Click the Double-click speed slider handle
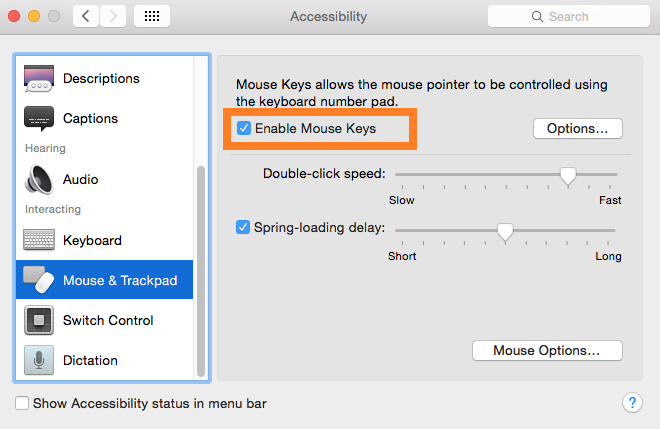The image size is (660, 429). pos(568,175)
